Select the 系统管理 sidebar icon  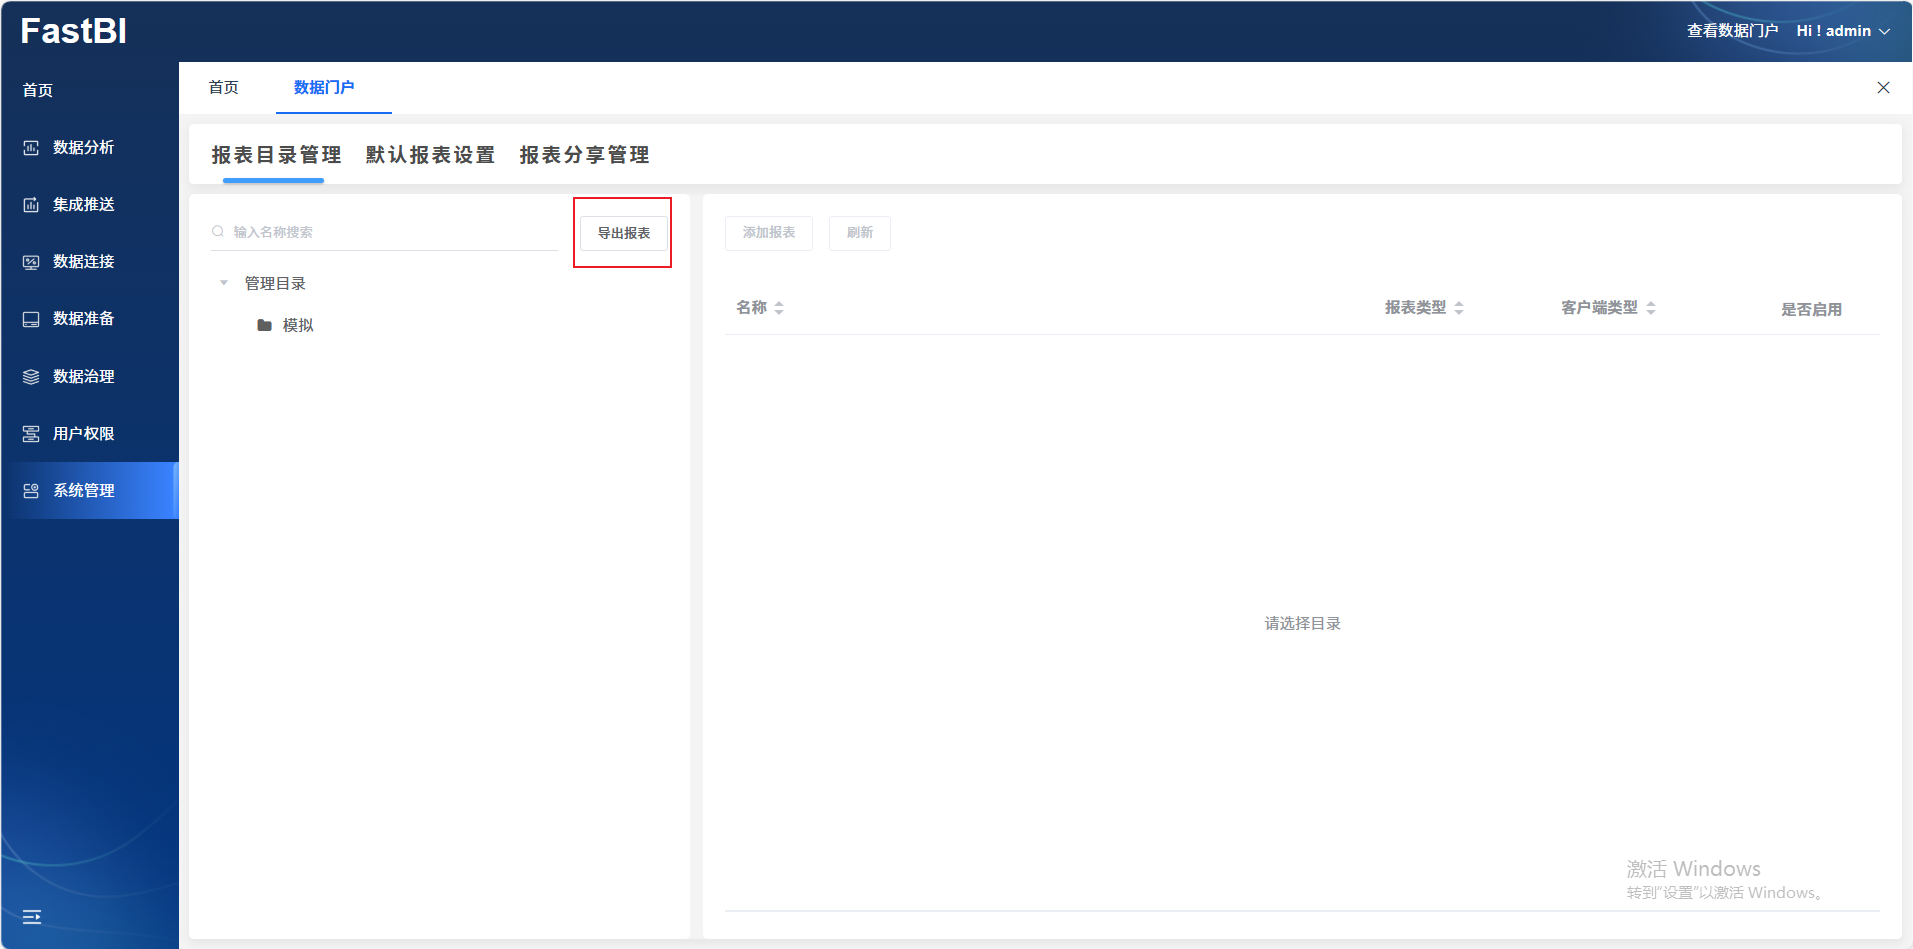[31, 491]
